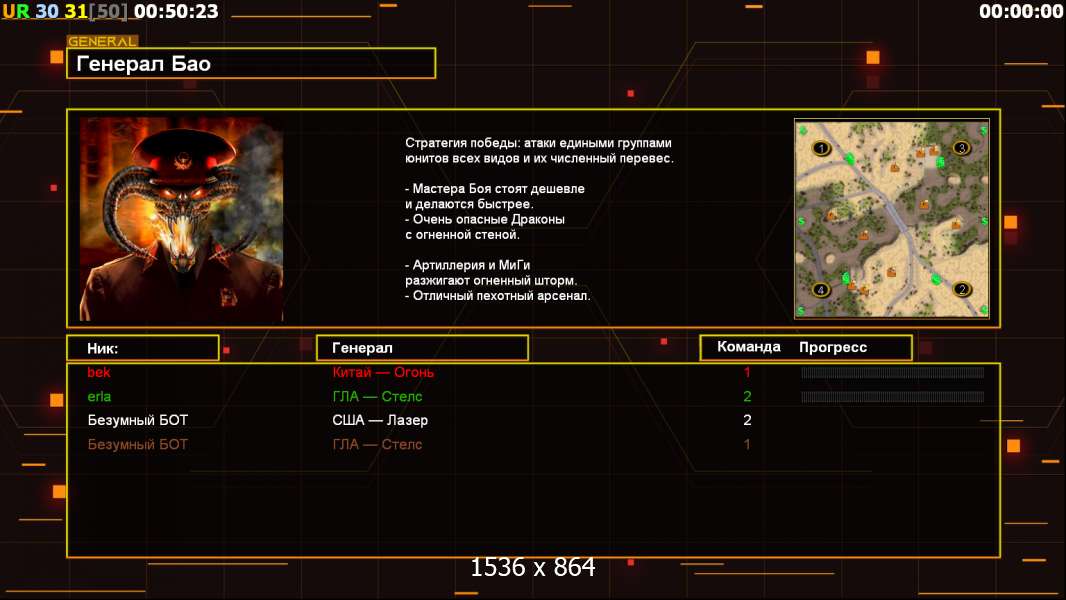This screenshot has height=600, width=1066.
Task: Click the 'Отличный пехотный арсенал' line
Action: click(498, 296)
